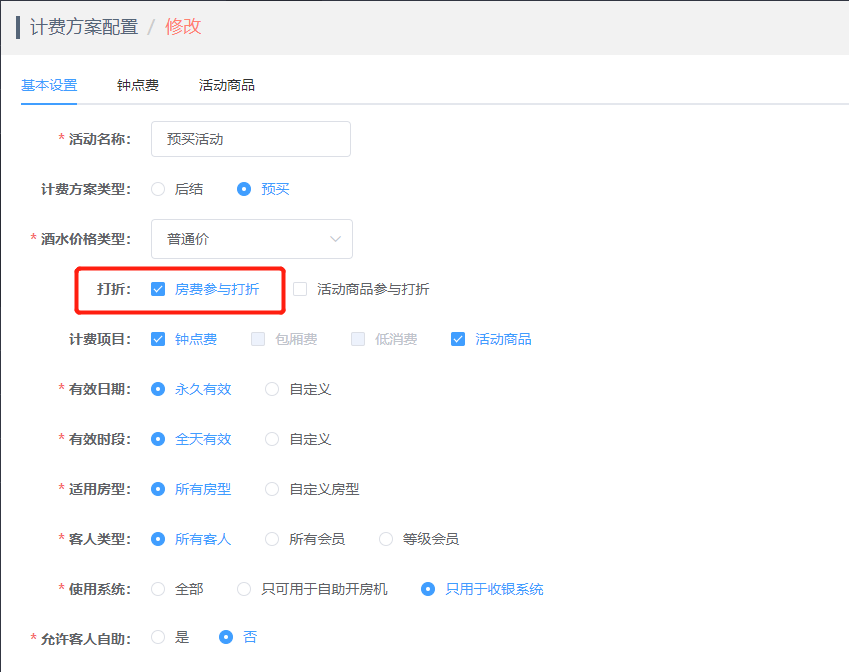Open the 酒水价格类型 dropdown showing 普通价

coord(252,239)
